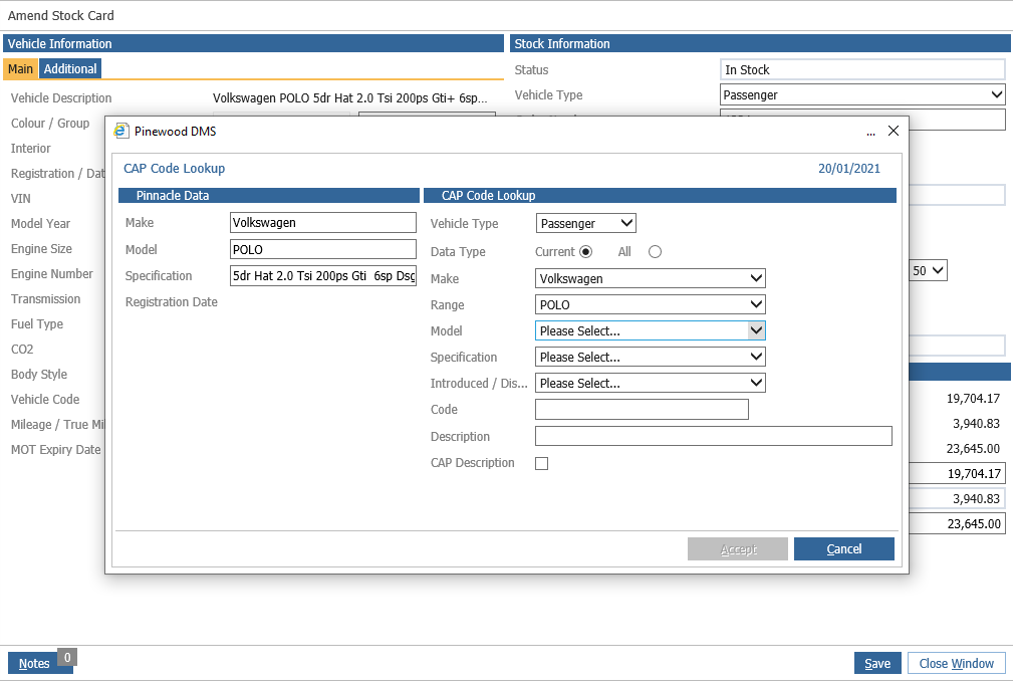Click the Code input field

(x=642, y=409)
